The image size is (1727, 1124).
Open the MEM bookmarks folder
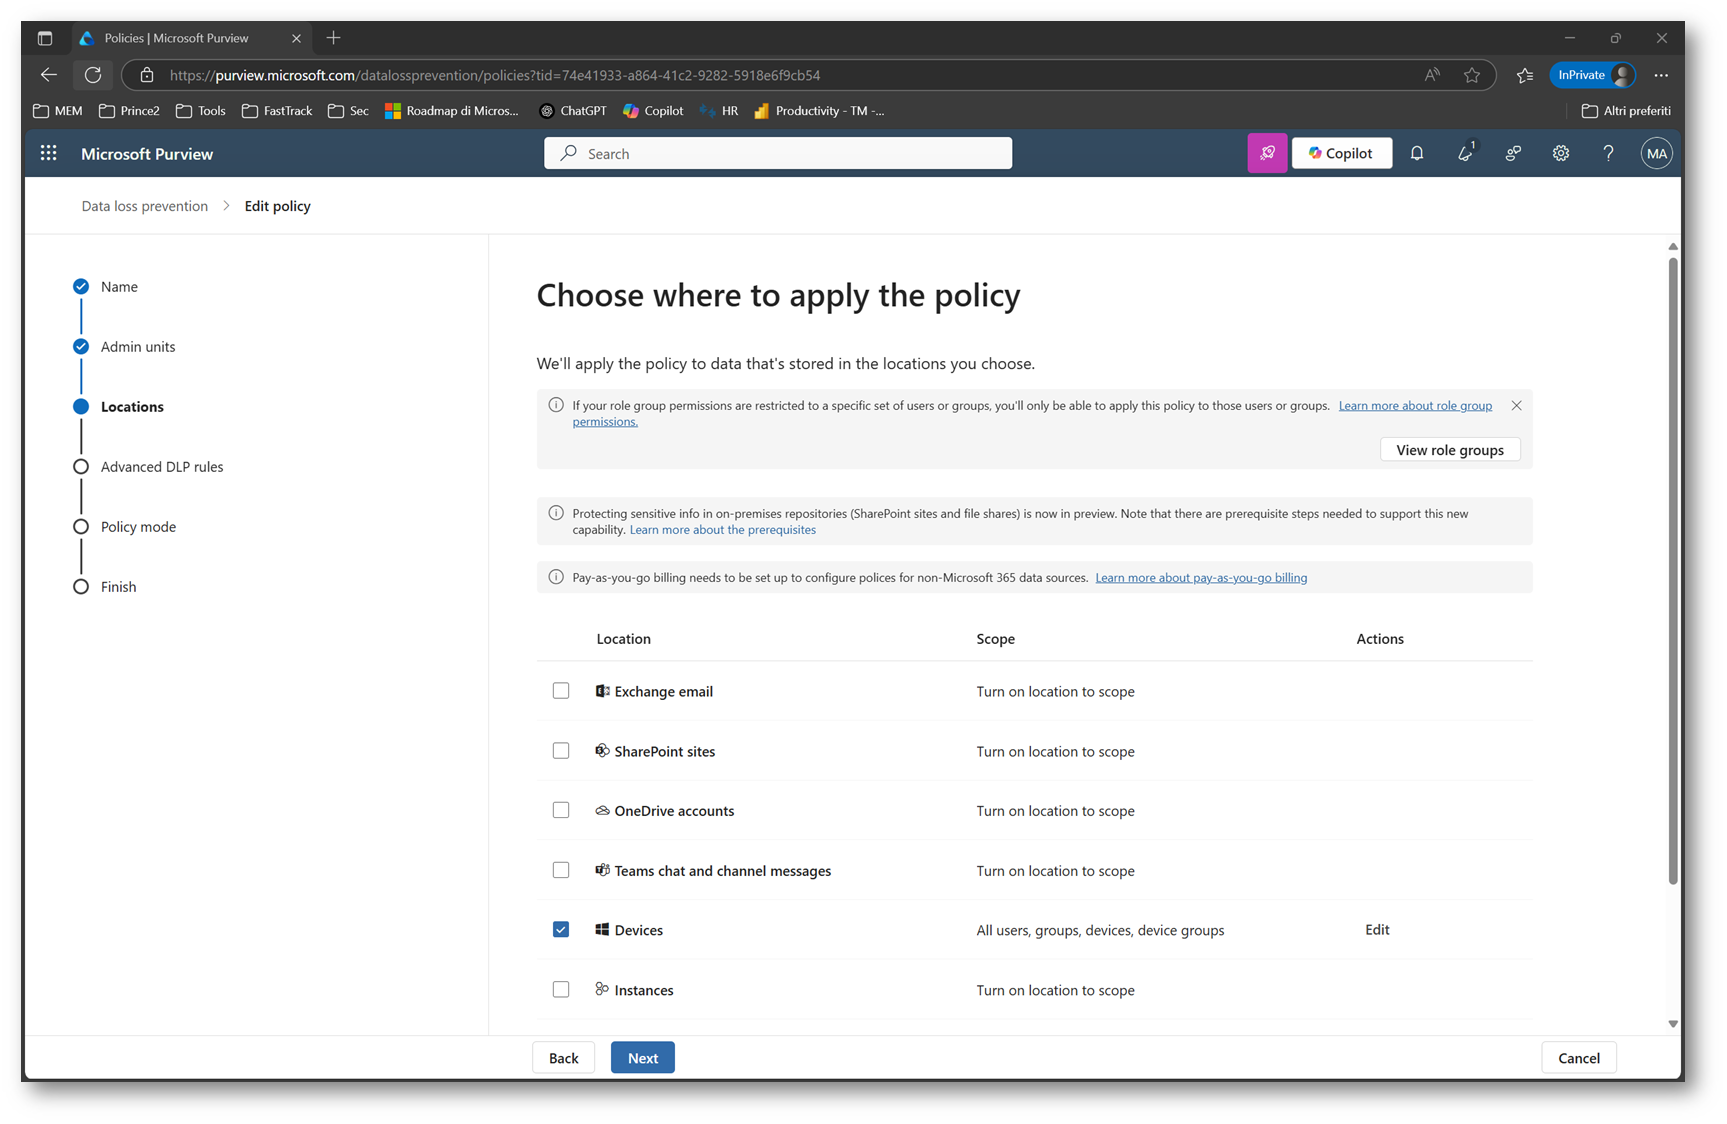(58, 111)
